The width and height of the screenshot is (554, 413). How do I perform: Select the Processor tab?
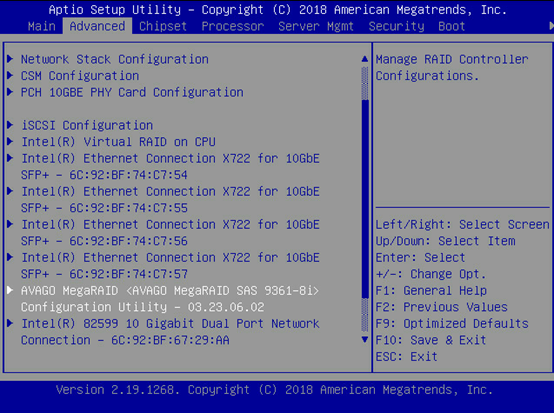click(233, 26)
